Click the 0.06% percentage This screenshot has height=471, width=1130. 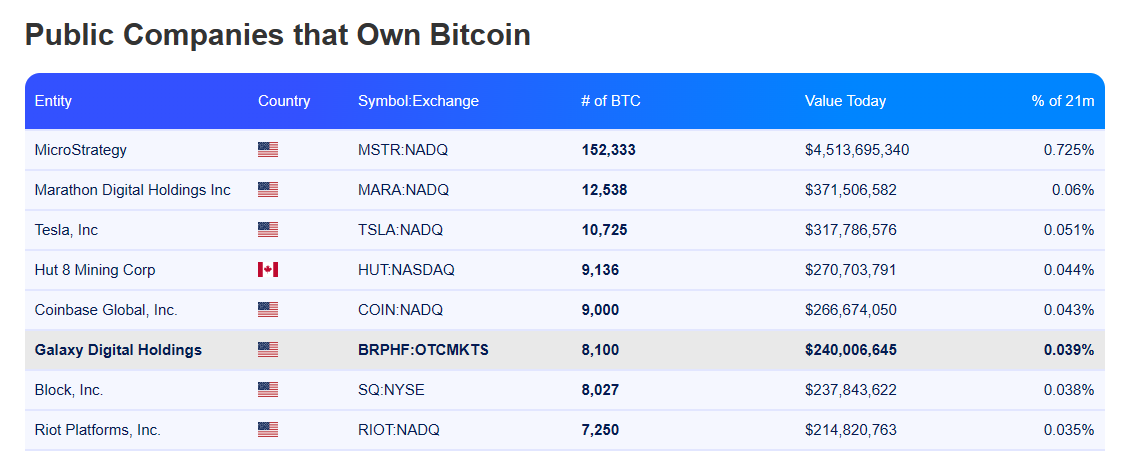coord(1073,190)
